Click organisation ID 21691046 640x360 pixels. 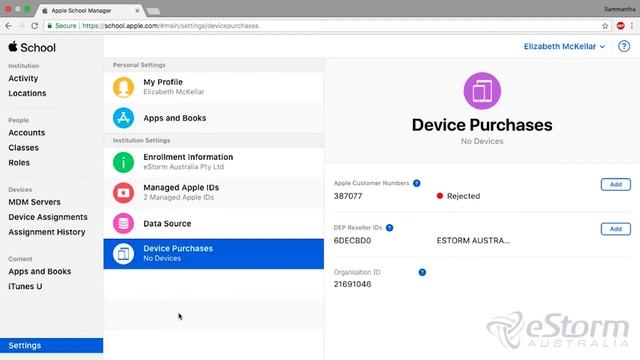point(353,284)
